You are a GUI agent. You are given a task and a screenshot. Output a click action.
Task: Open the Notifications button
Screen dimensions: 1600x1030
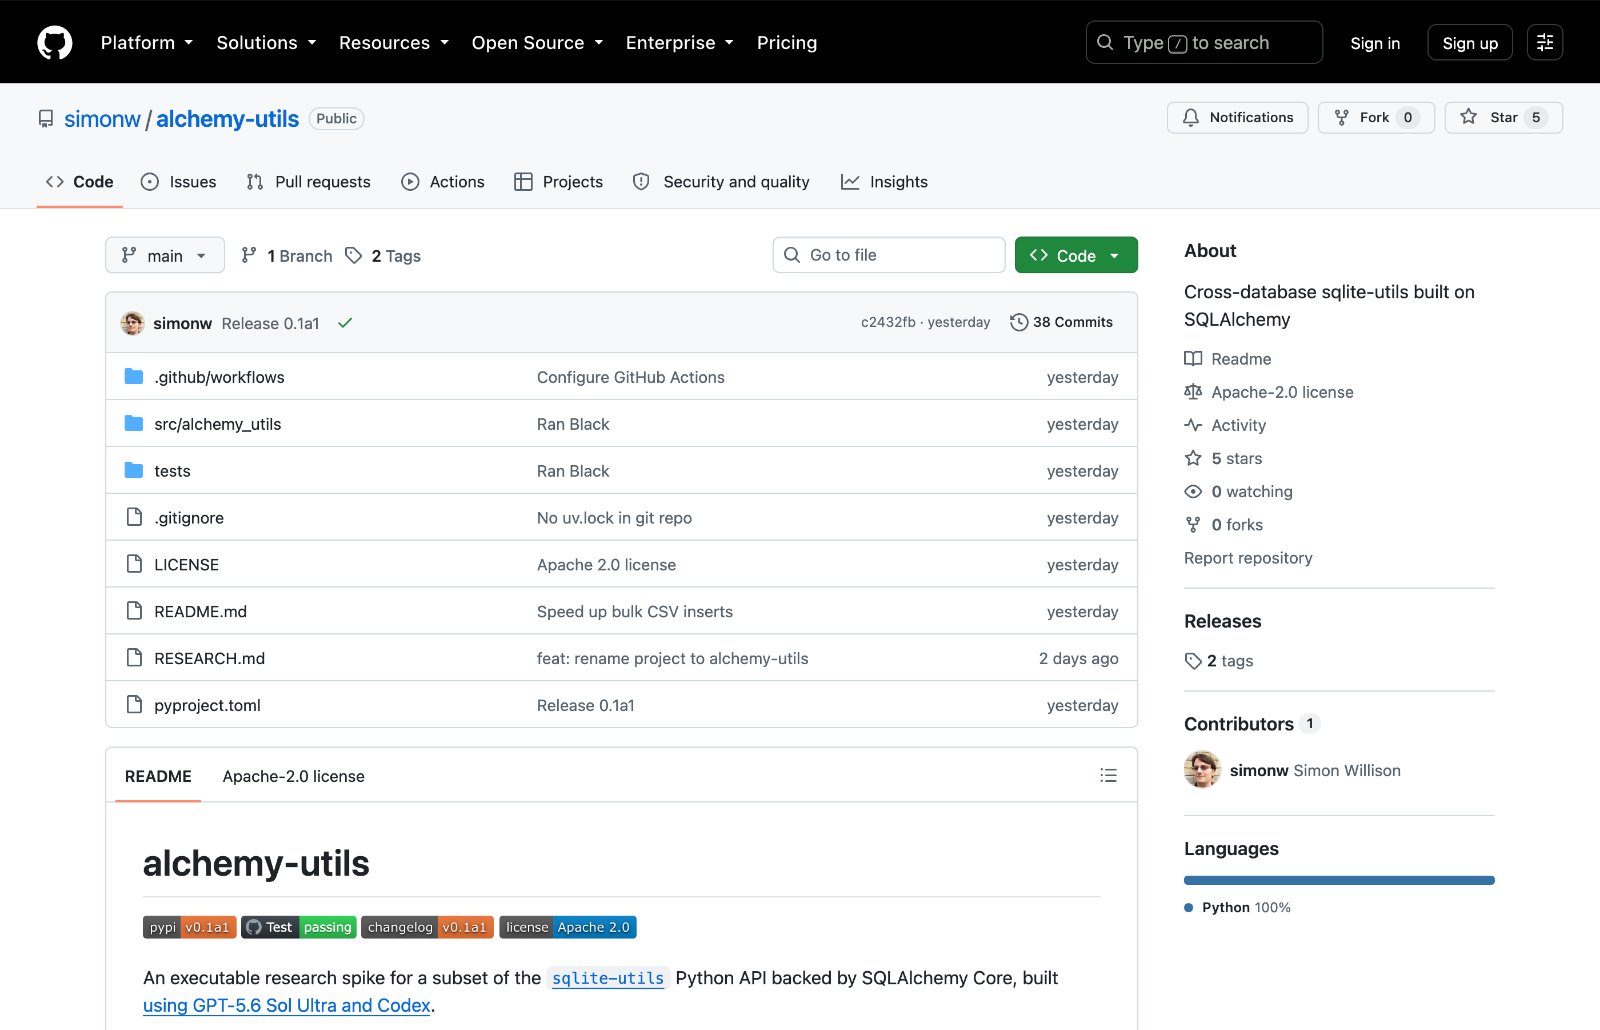[x=1237, y=117]
